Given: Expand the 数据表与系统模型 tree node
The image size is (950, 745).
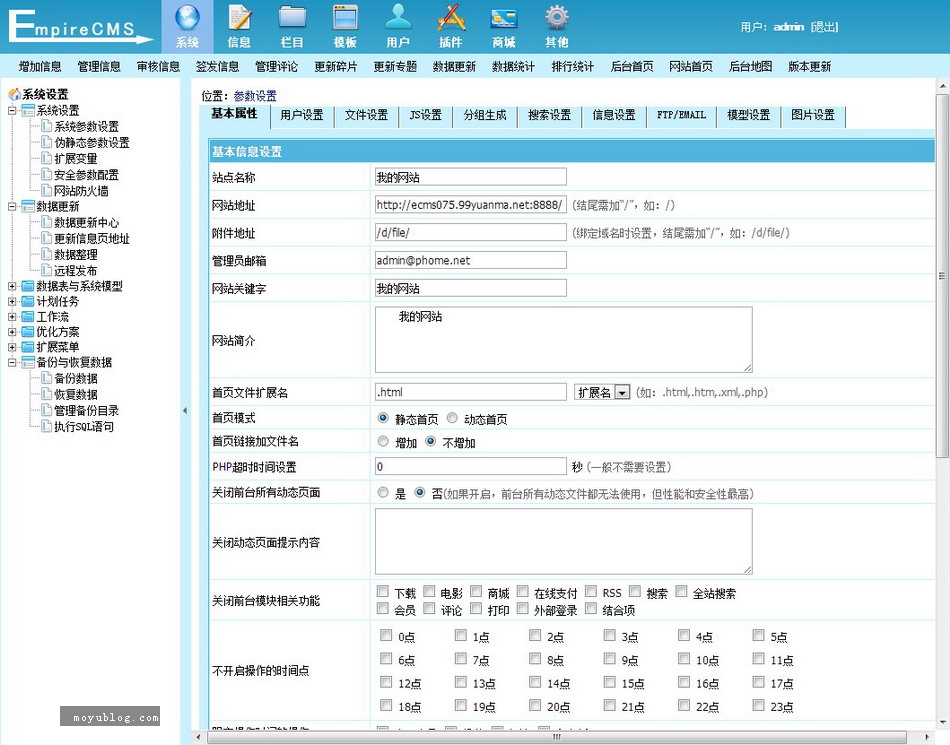Looking at the screenshot, I should pos(12,286).
